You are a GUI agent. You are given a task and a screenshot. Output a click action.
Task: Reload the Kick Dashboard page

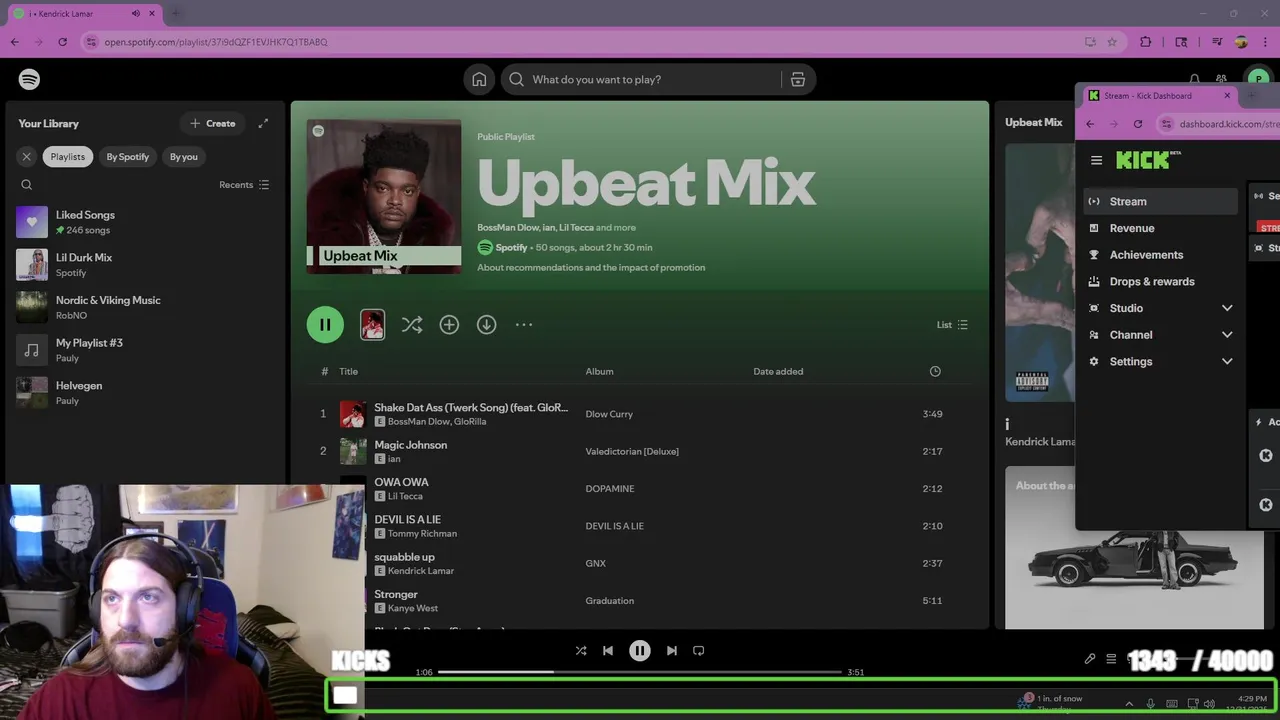1137,124
